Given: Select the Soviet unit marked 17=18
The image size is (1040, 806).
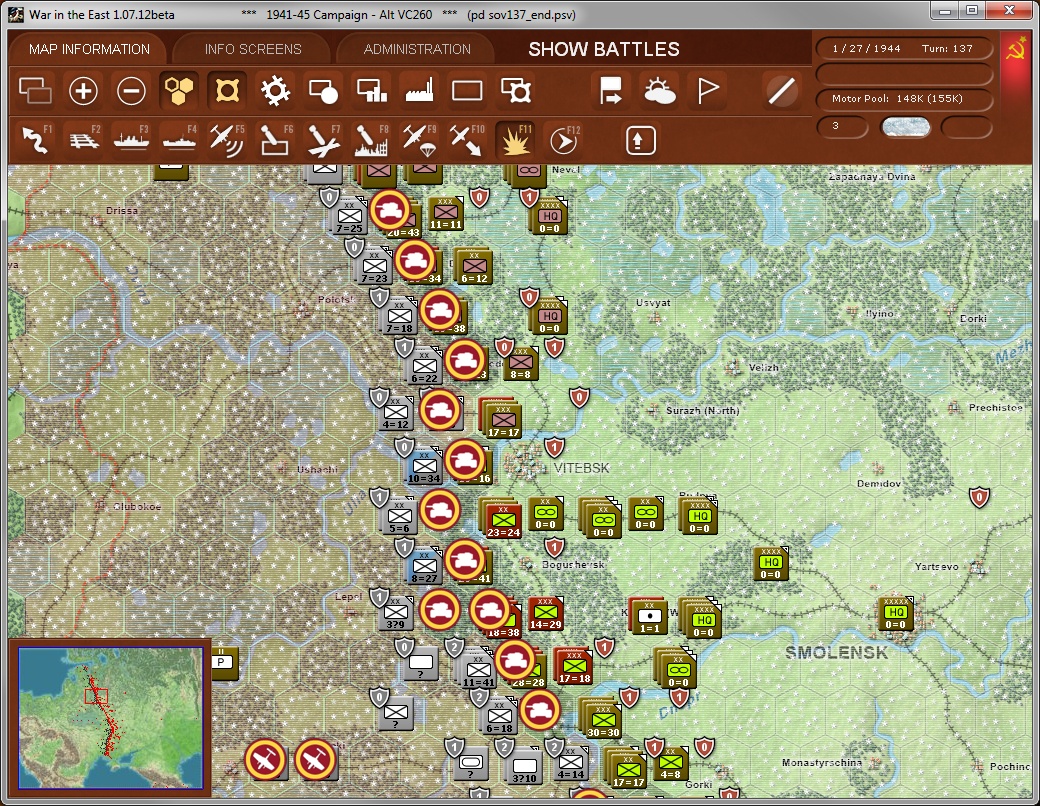Looking at the screenshot, I should (574, 667).
